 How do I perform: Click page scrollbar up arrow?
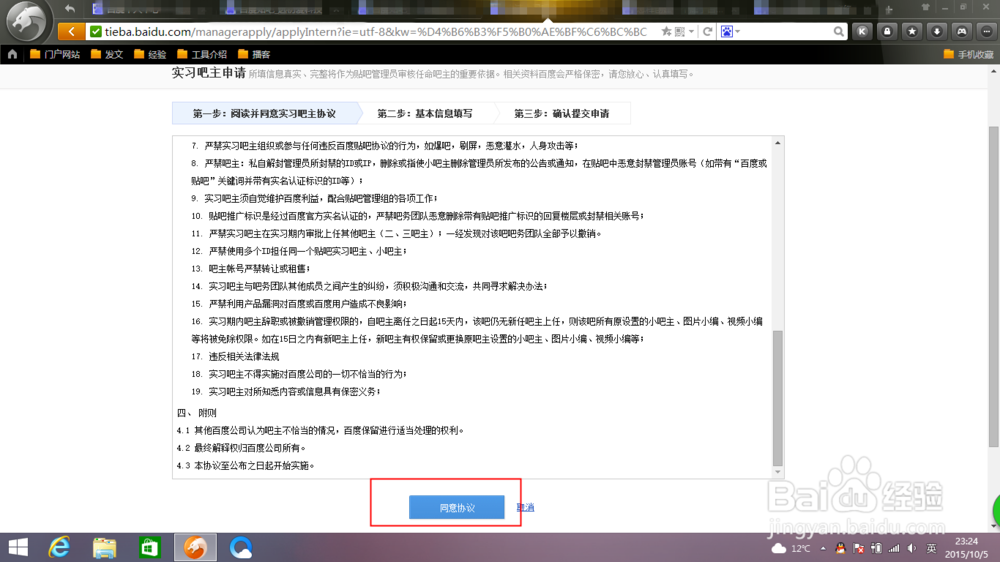(994, 71)
